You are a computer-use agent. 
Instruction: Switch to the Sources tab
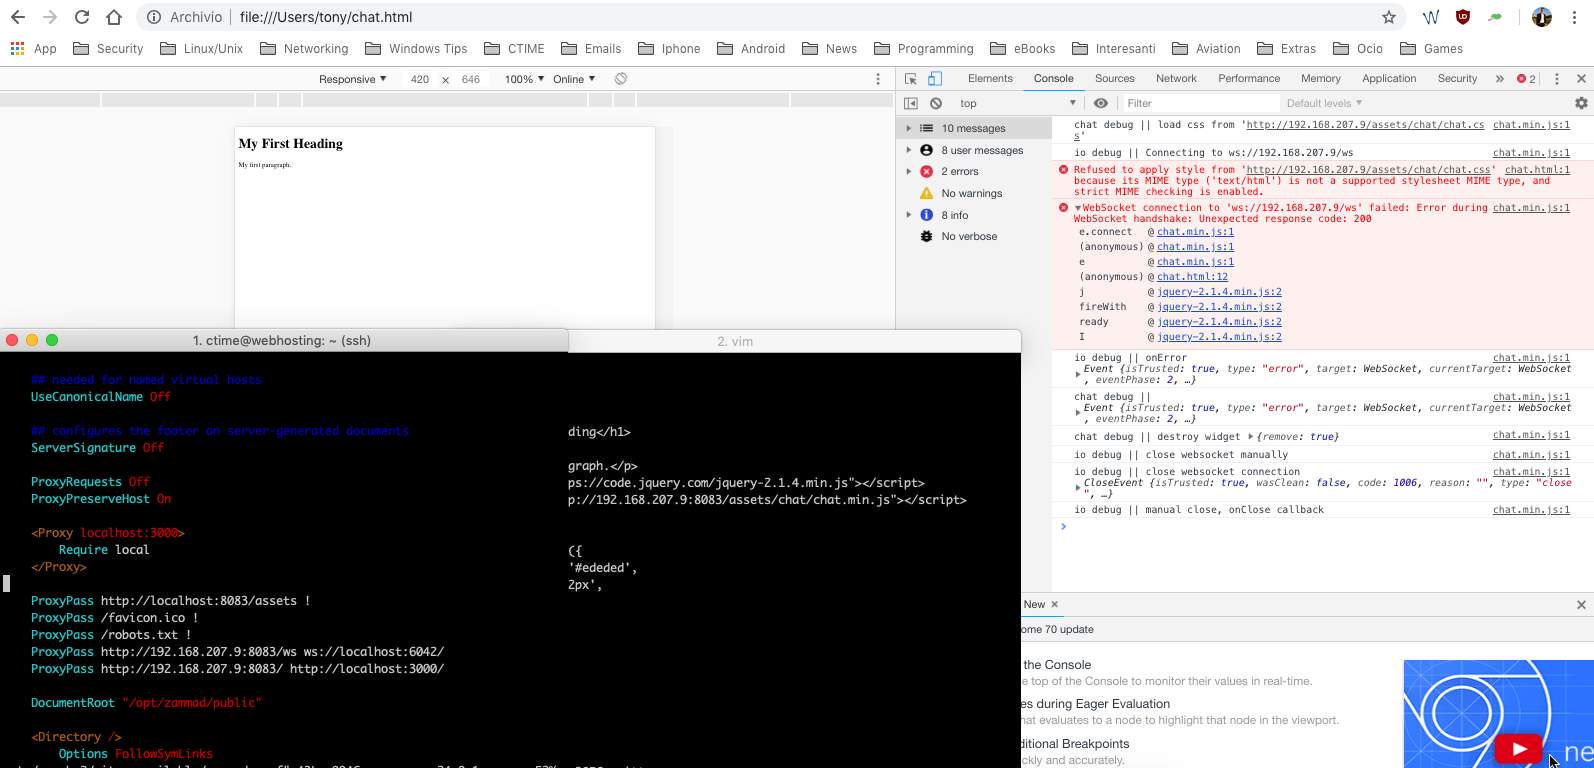(x=1115, y=79)
